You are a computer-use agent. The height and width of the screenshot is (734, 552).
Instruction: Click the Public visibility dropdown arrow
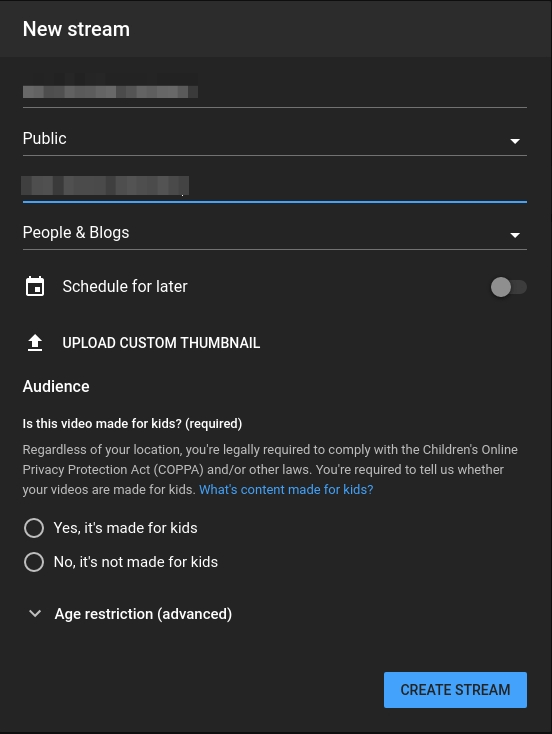pyautogui.click(x=515, y=141)
